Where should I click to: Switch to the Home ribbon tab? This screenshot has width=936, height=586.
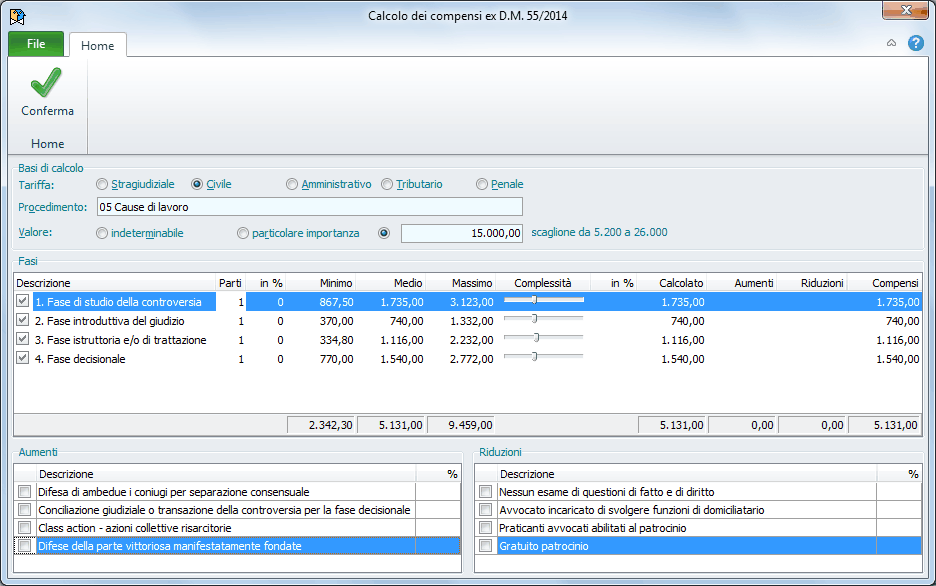[x=97, y=45]
